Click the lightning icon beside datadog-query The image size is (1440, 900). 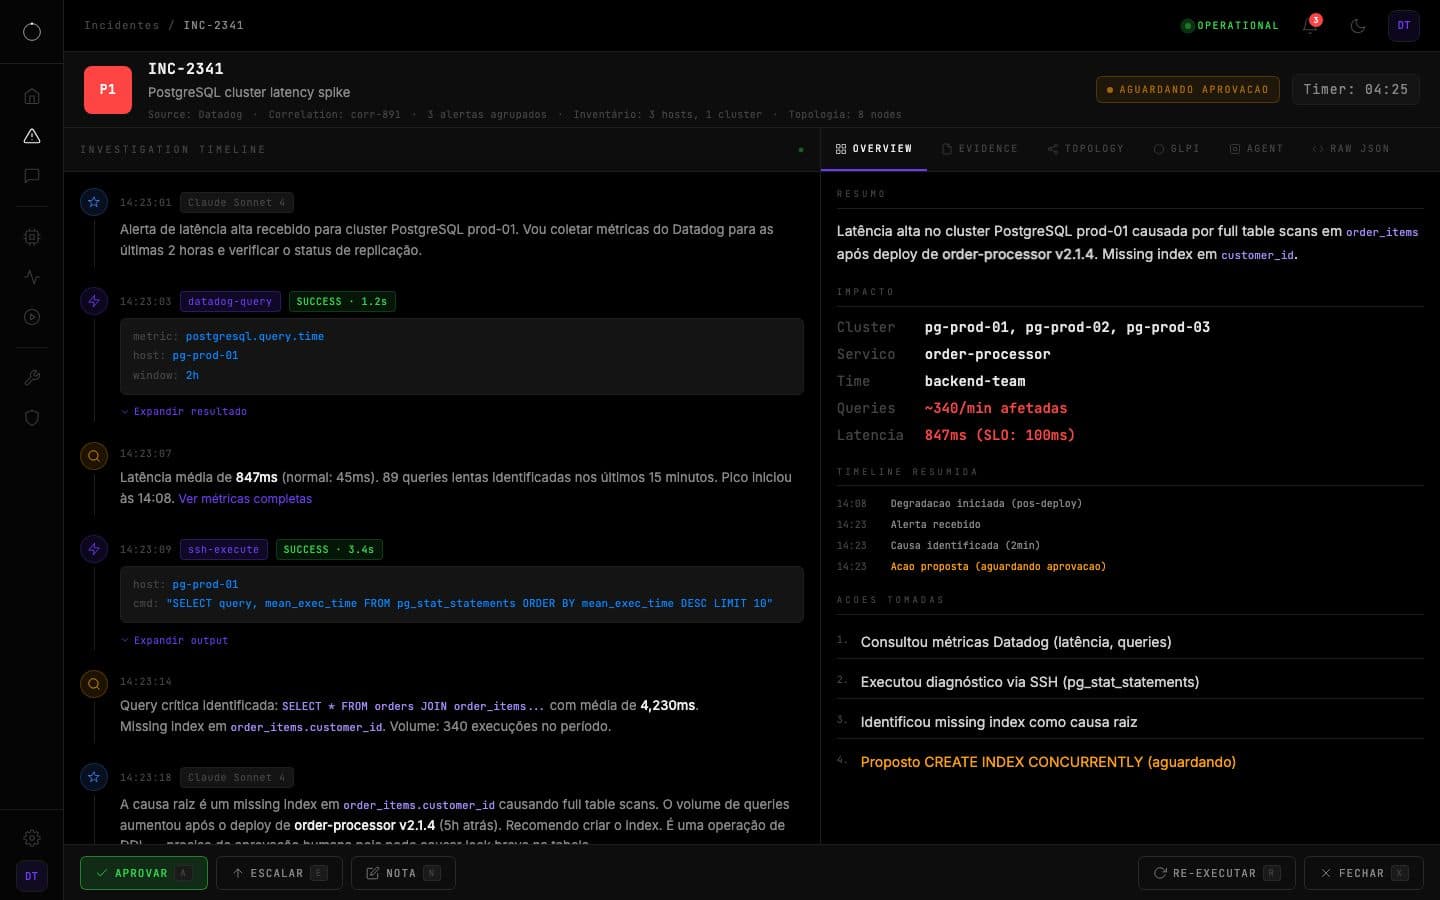pyautogui.click(x=94, y=301)
